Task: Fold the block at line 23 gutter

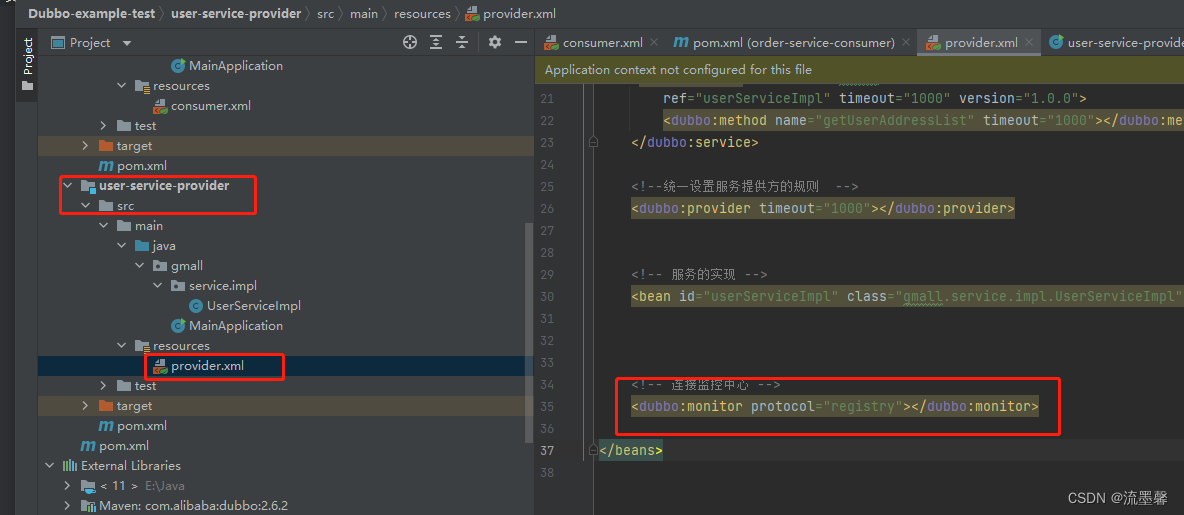Action: (594, 142)
